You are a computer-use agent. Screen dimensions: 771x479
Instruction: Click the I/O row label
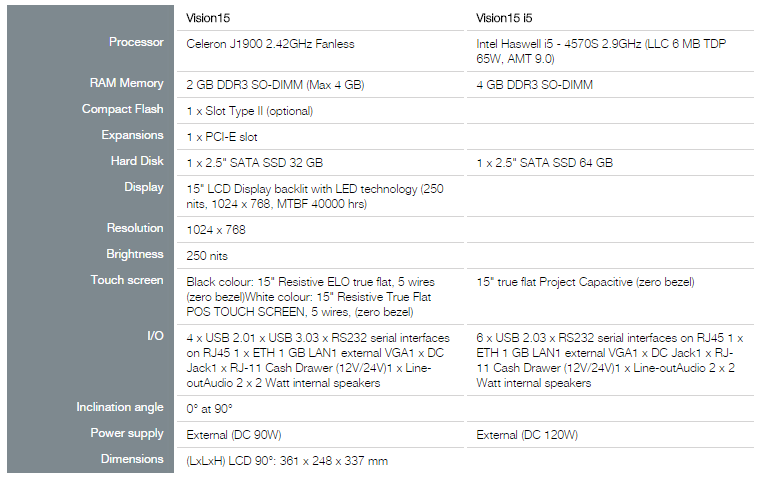point(153,336)
